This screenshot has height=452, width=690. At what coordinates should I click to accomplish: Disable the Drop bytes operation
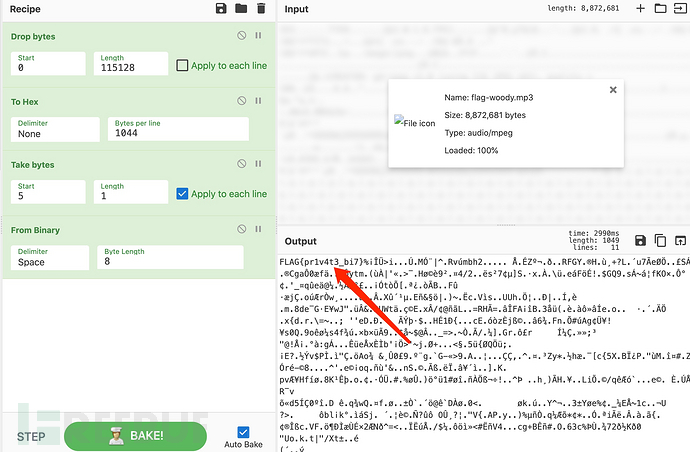tap(241, 35)
